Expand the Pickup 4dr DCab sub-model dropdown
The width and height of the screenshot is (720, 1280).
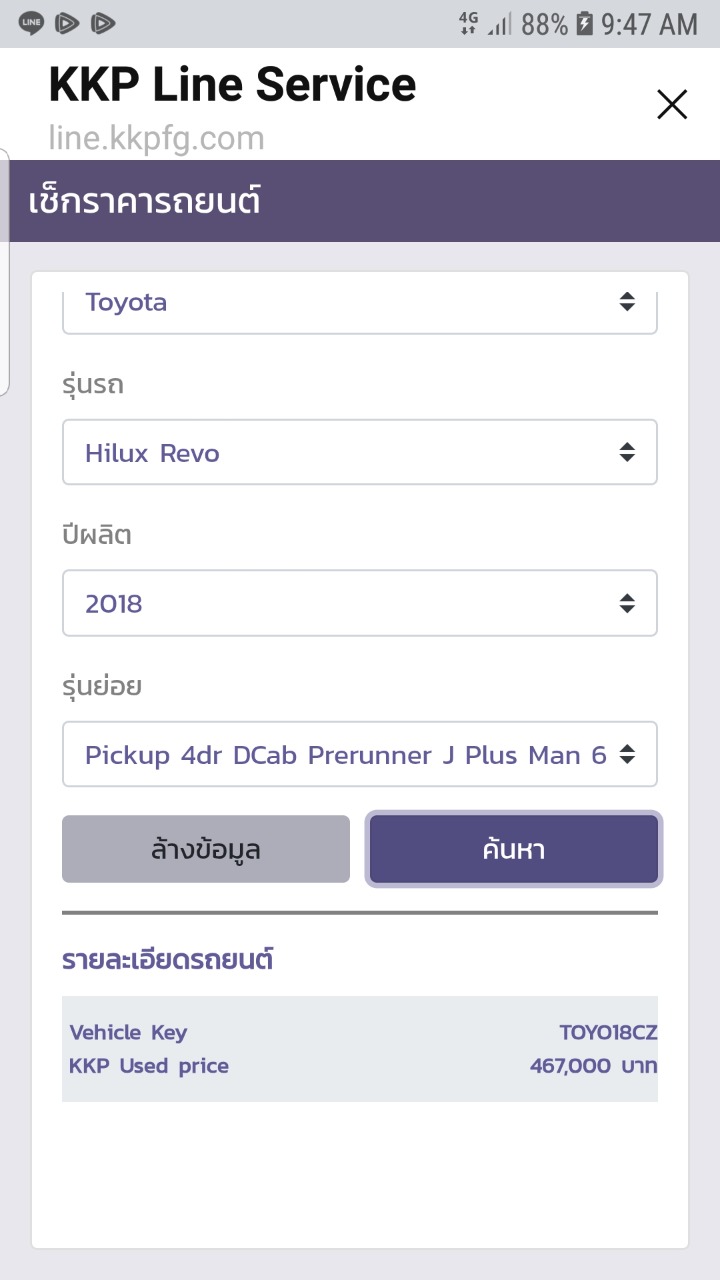pyautogui.click(x=360, y=754)
